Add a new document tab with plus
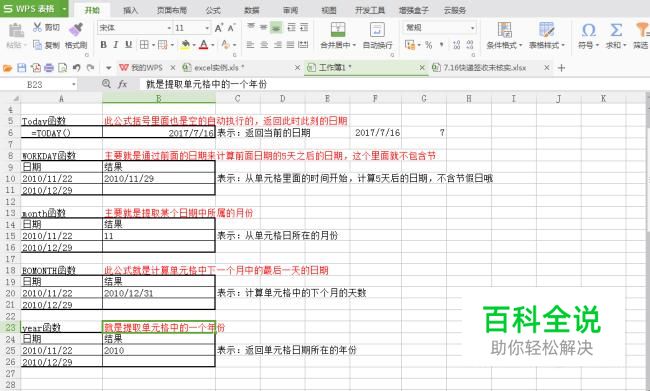Viewport: 650px width, 391px height. pos(561,68)
